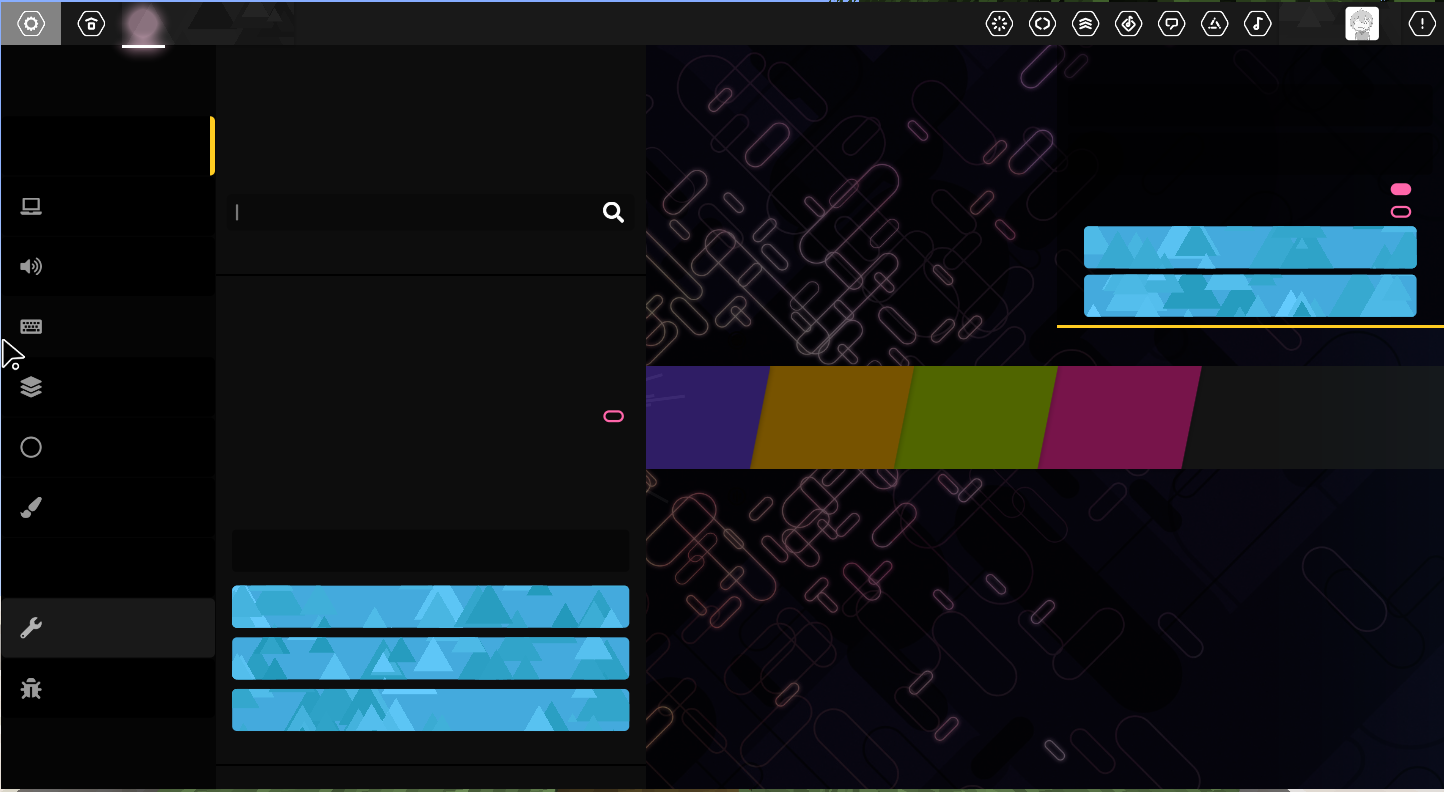Click the triangle hexagon icon in top bar
The image size is (1444, 792).
(1214, 23)
